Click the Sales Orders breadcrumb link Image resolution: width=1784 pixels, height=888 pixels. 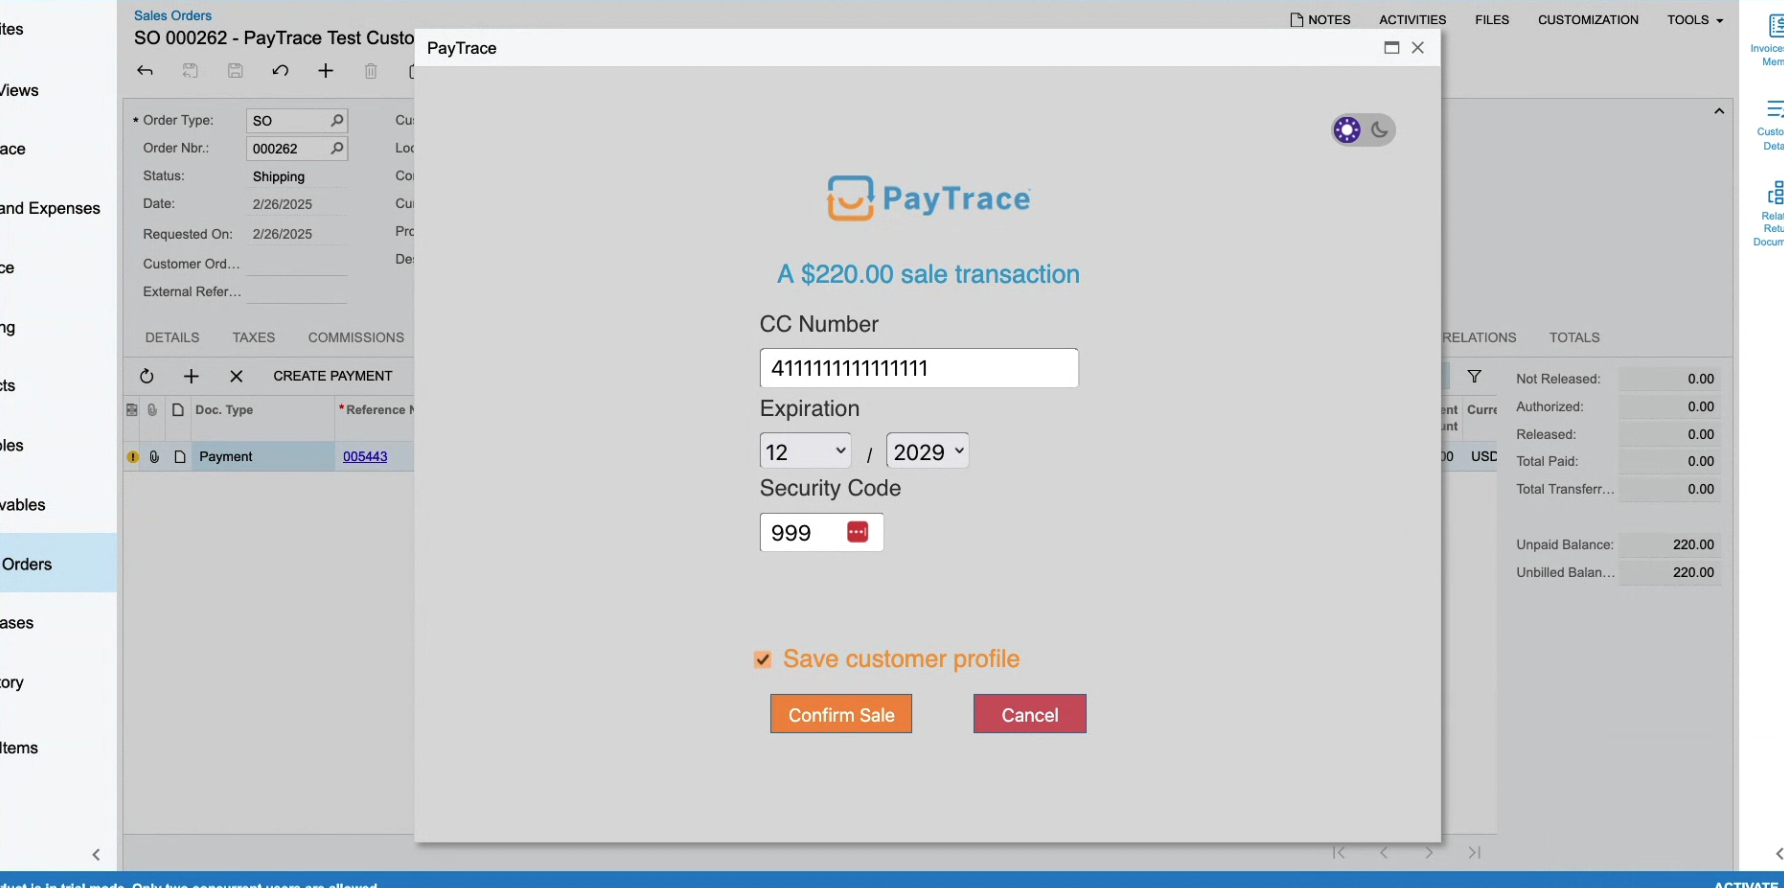coord(173,16)
